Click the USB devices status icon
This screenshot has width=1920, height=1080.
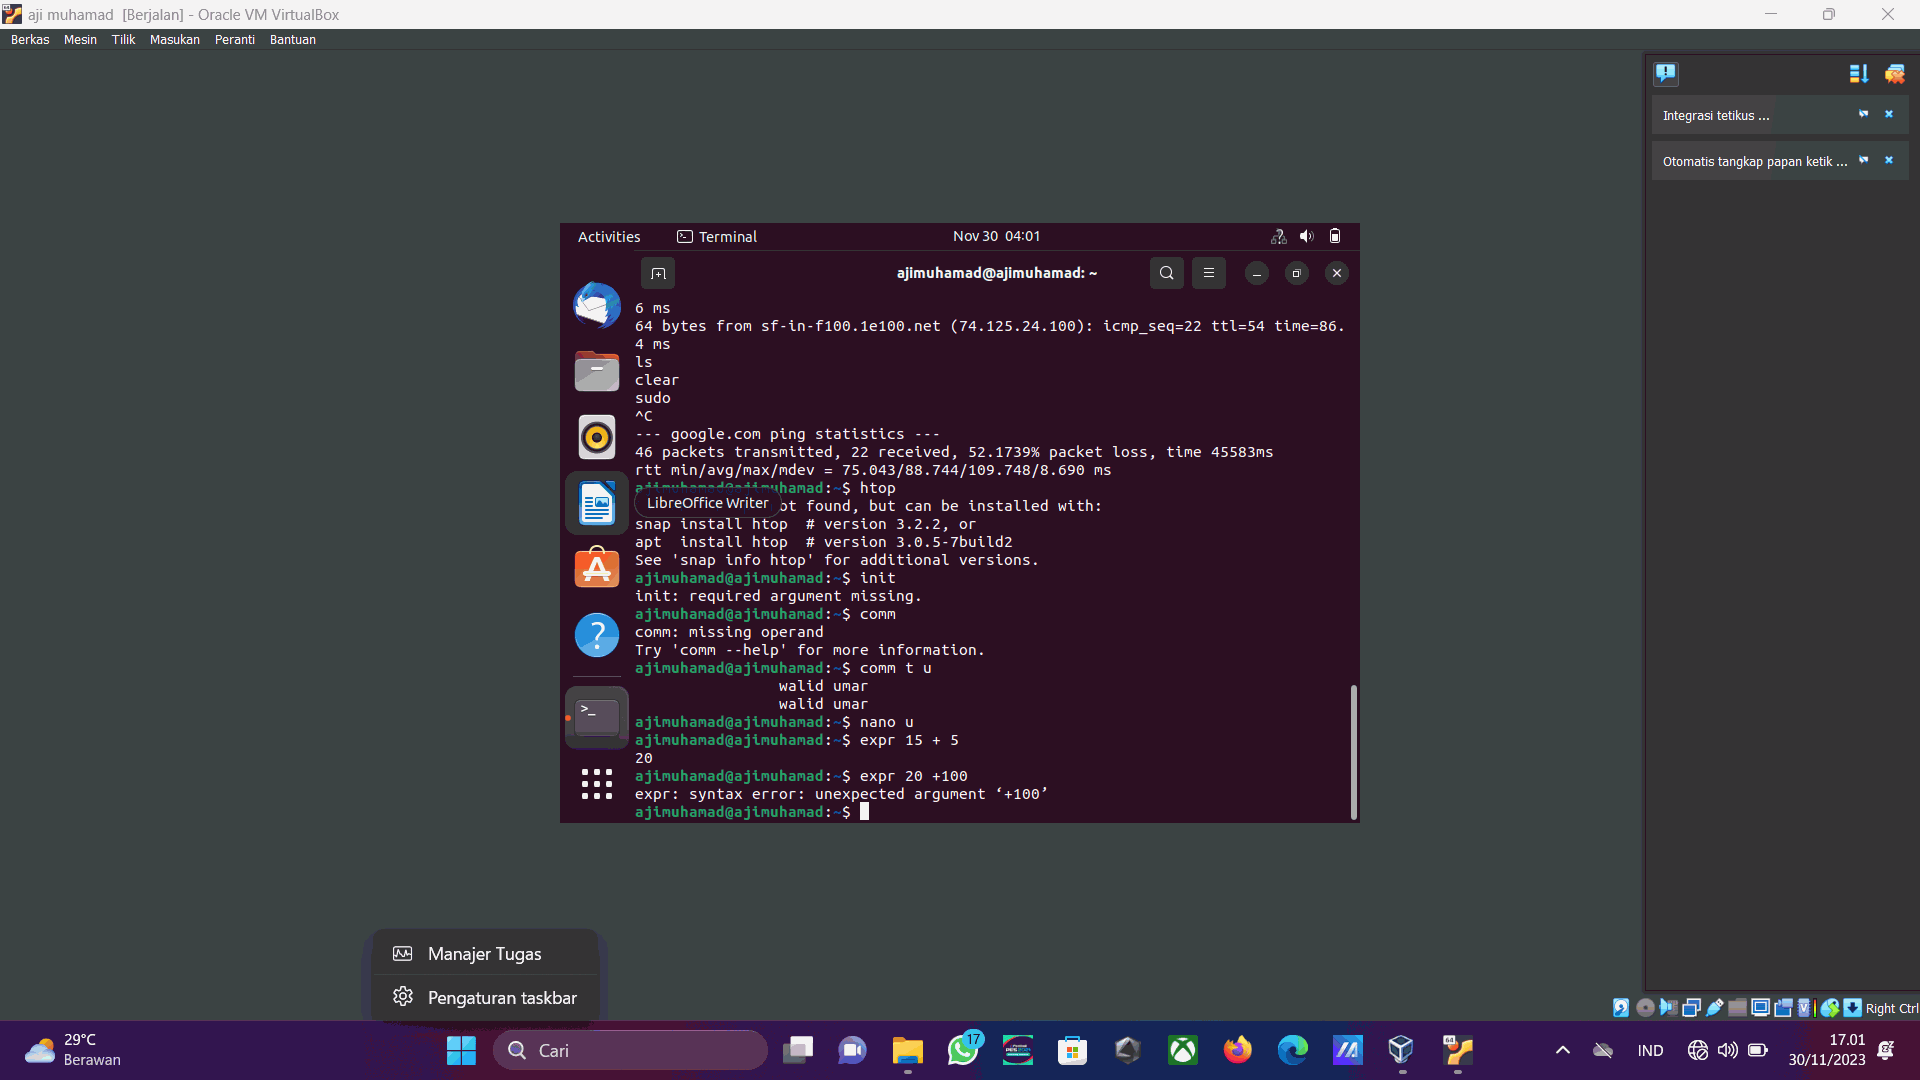pos(1714,1008)
